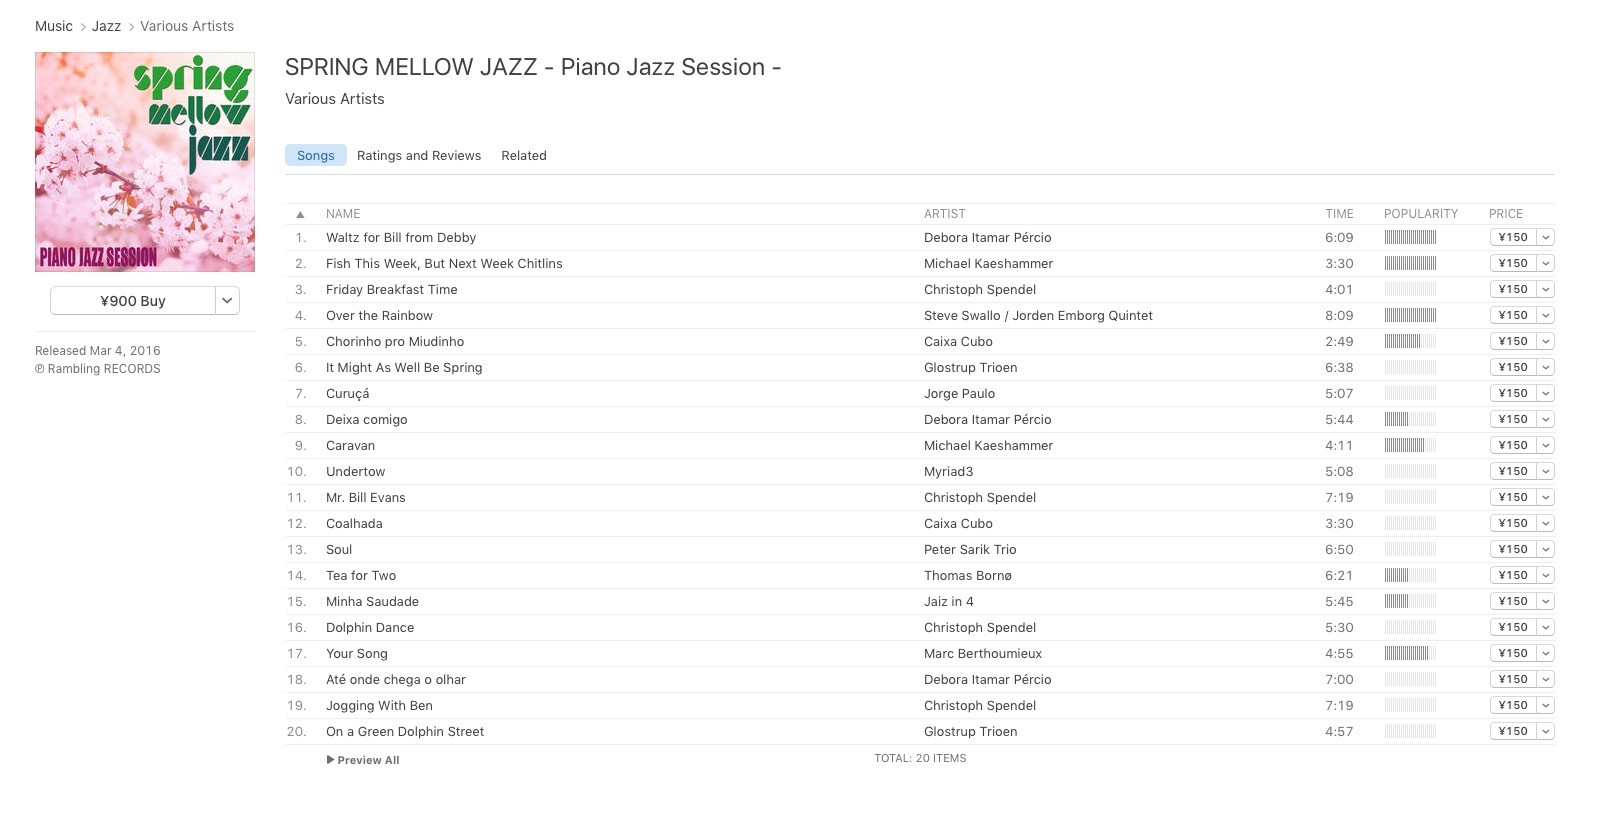The height and width of the screenshot is (821, 1621).
Task: Click the Preview All play icon
Action: pyautogui.click(x=331, y=760)
